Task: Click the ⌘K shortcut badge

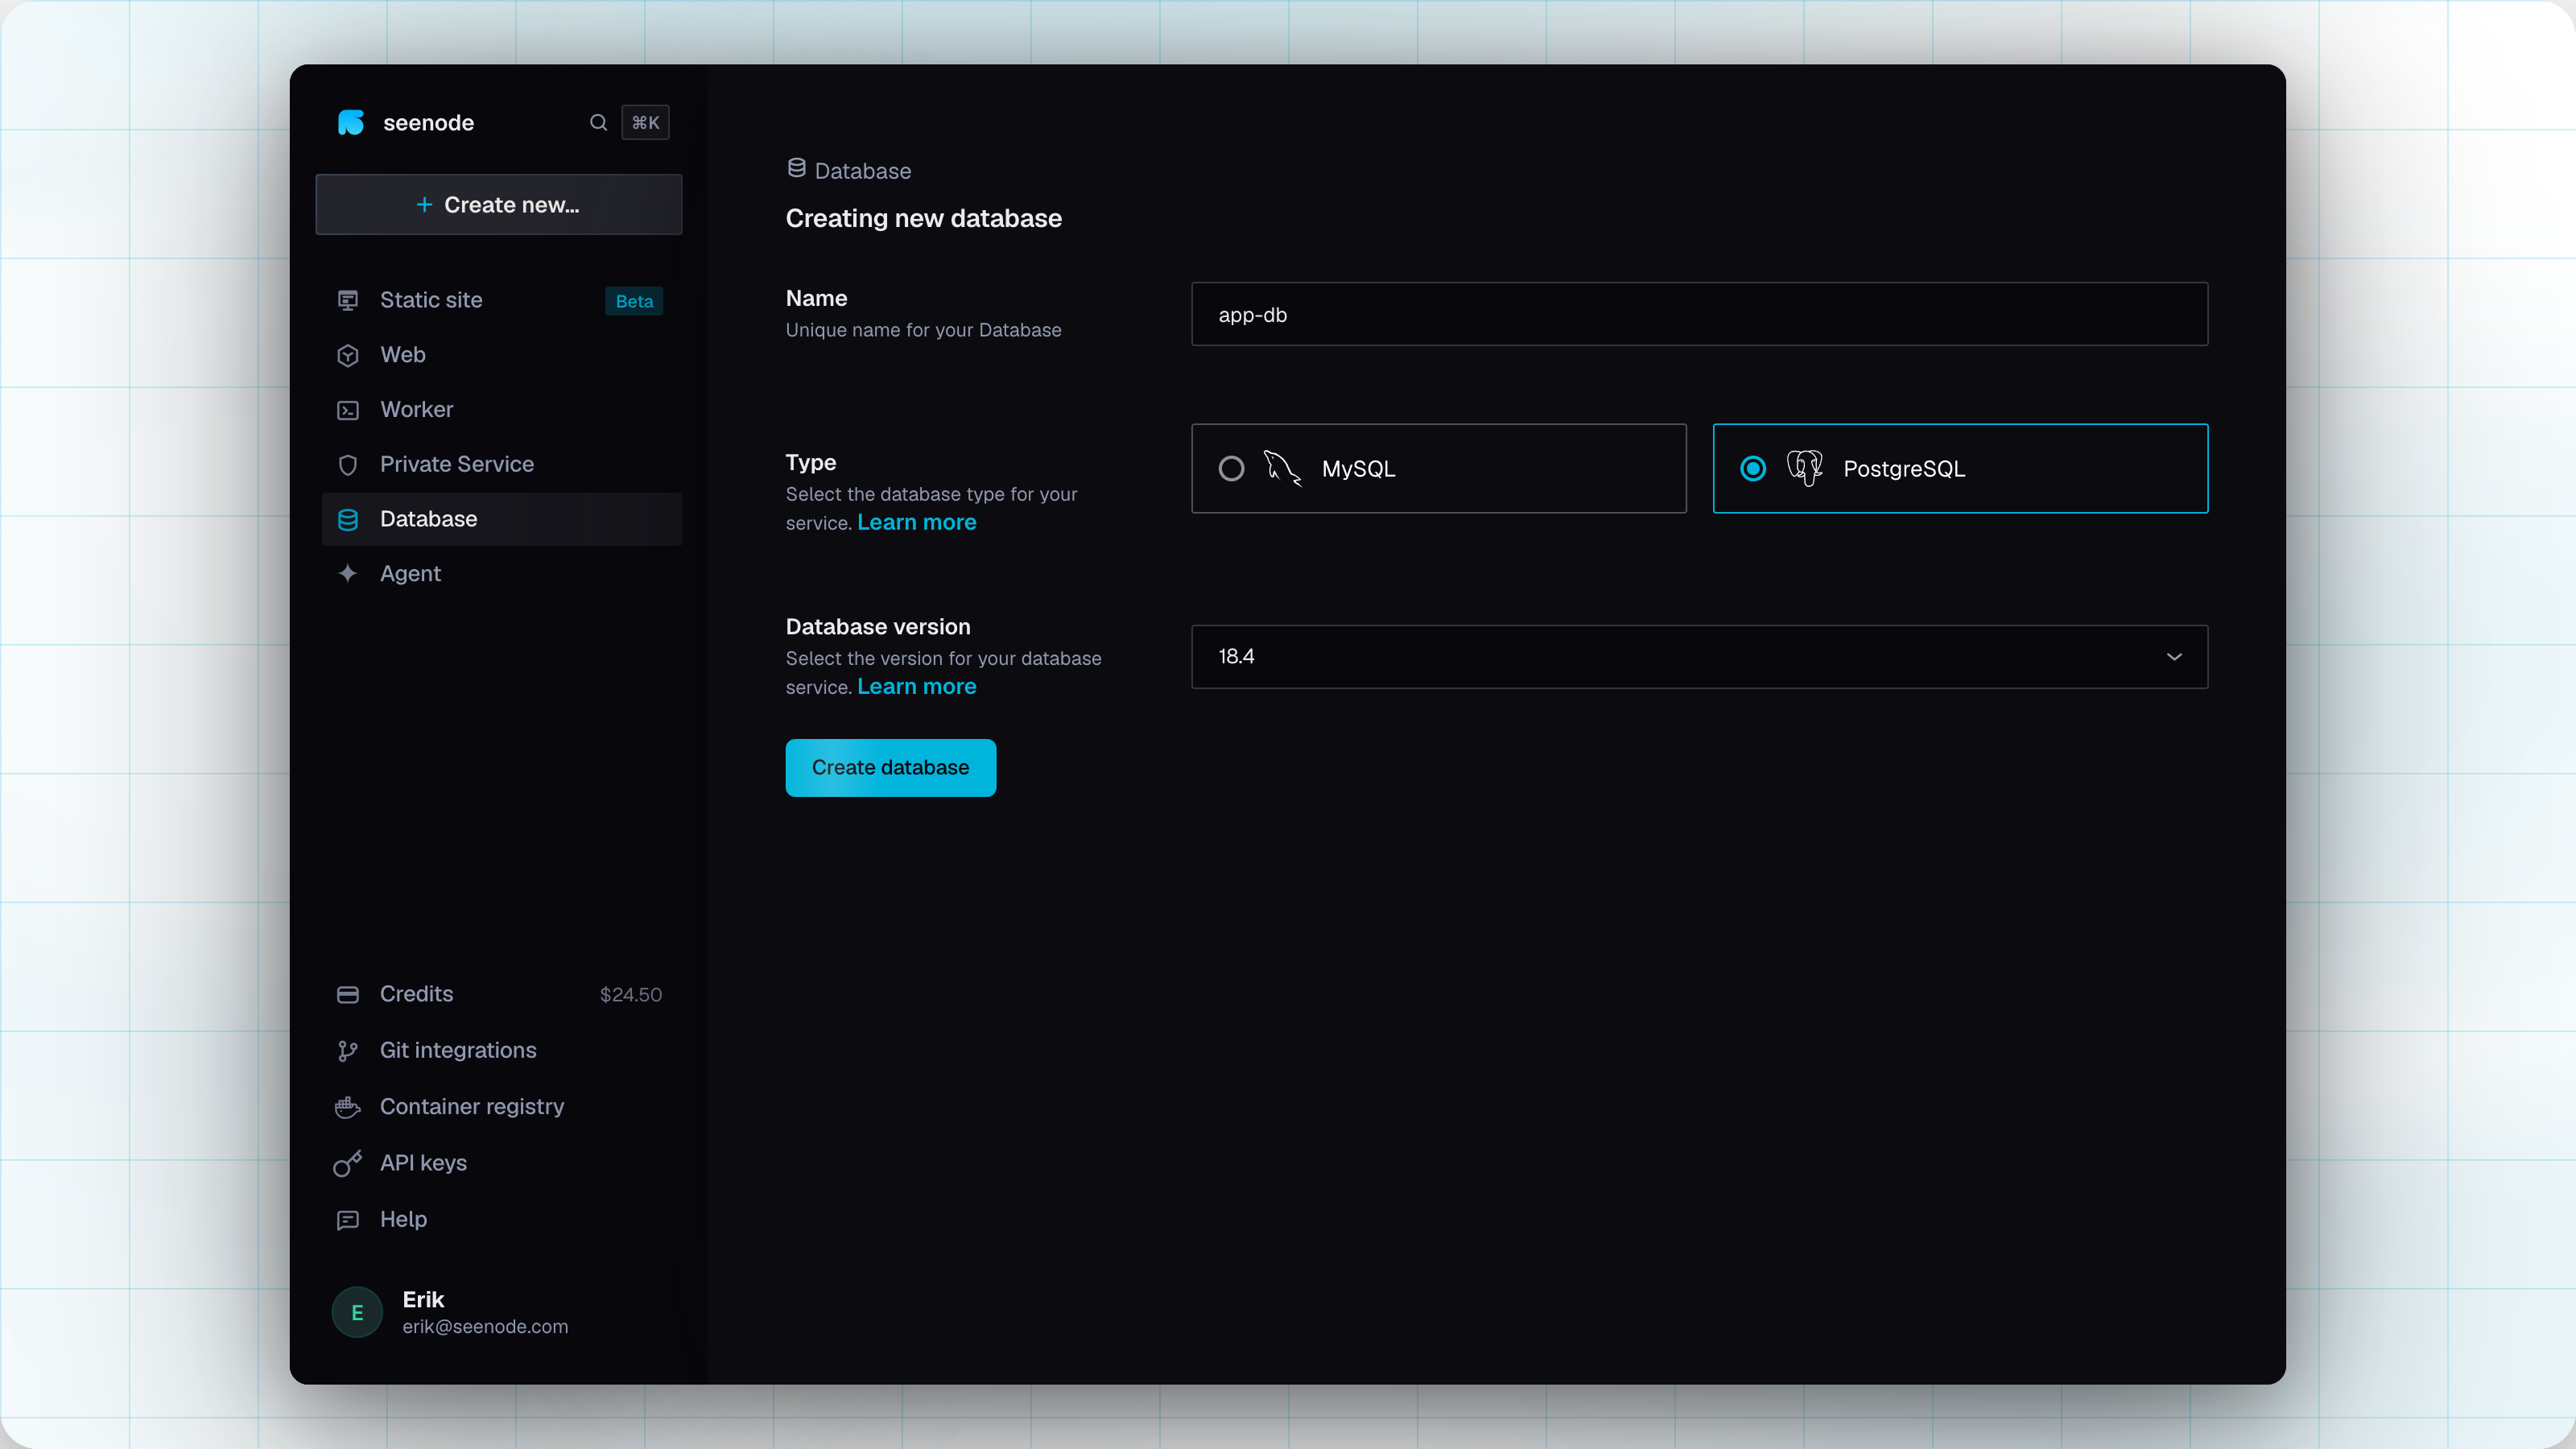Action: [645, 122]
